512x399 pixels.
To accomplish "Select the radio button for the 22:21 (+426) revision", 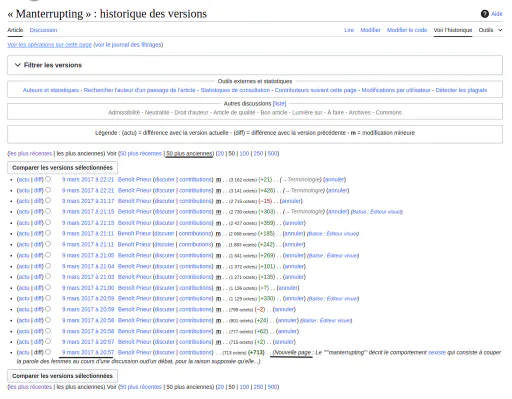I will coord(48,190).
